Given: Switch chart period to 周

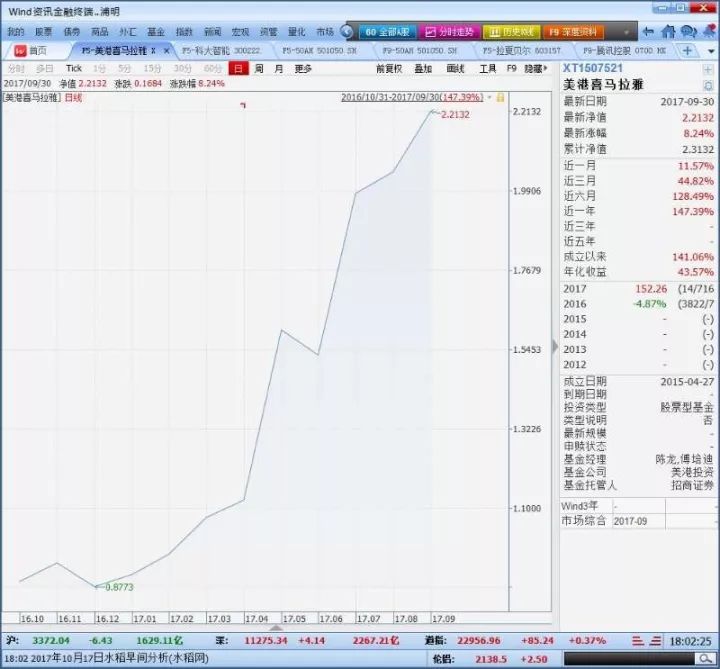Looking at the screenshot, I should pyautogui.click(x=259, y=69).
